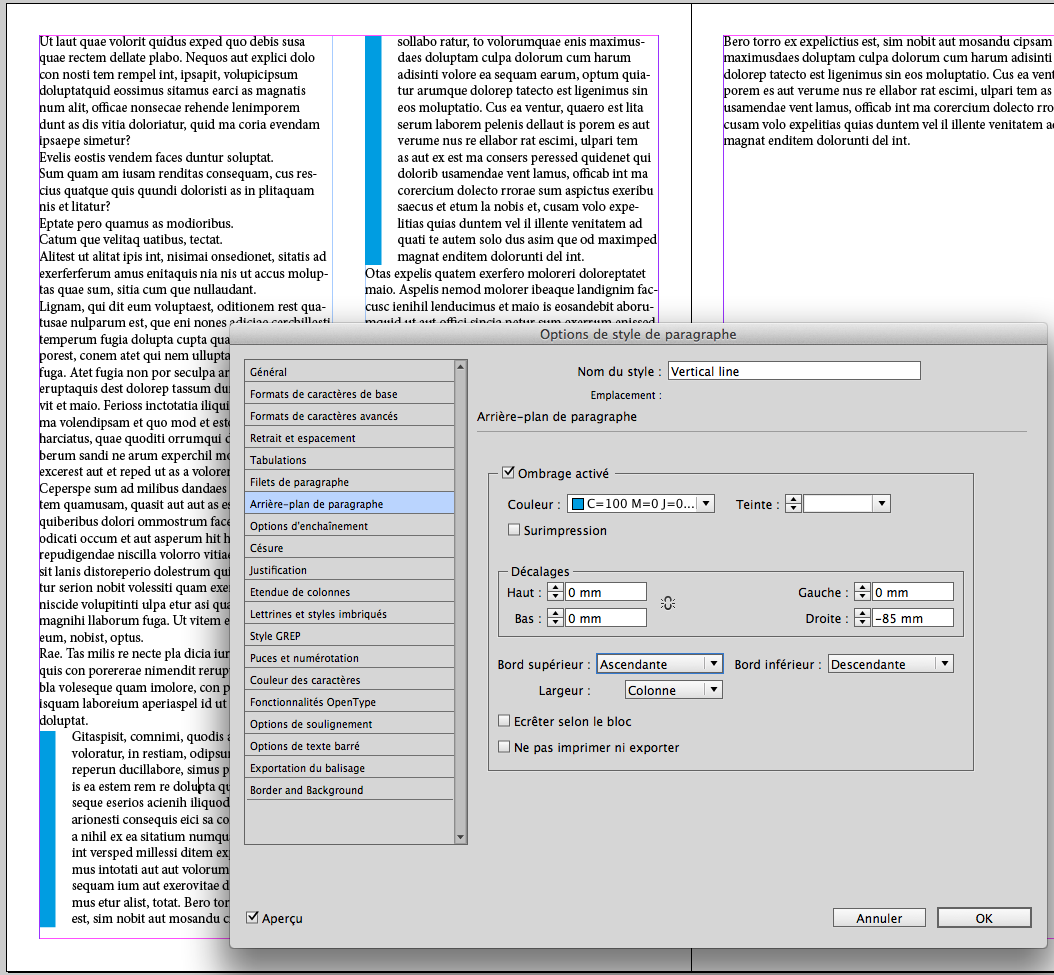Open the Bord supérieur Ascendante dropdown
This screenshot has width=1054, height=975.
click(659, 664)
